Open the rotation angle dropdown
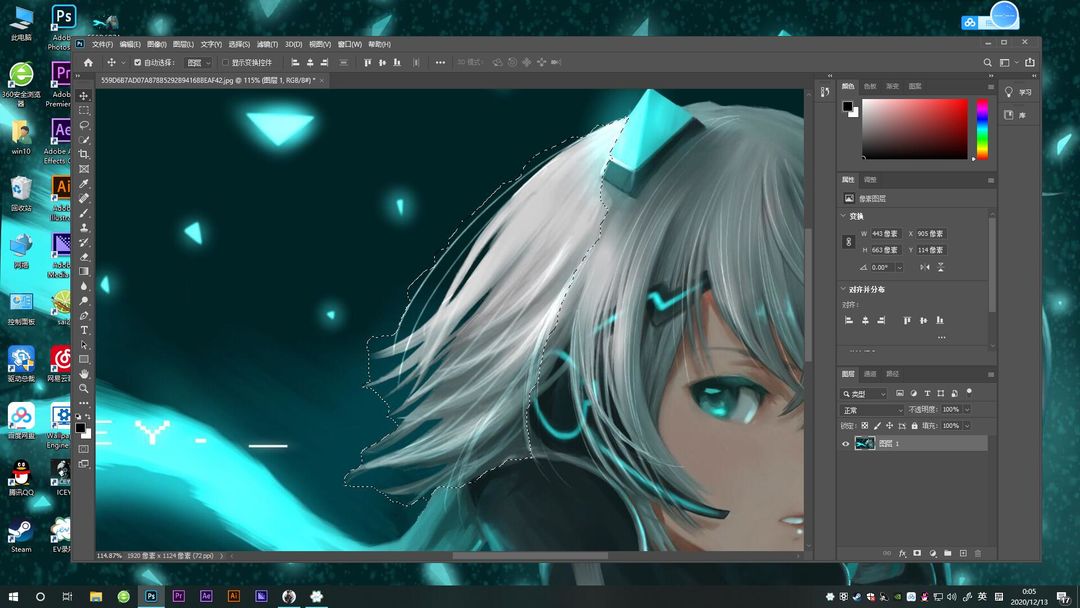Screen dimensions: 1080x608 pos(899,267)
